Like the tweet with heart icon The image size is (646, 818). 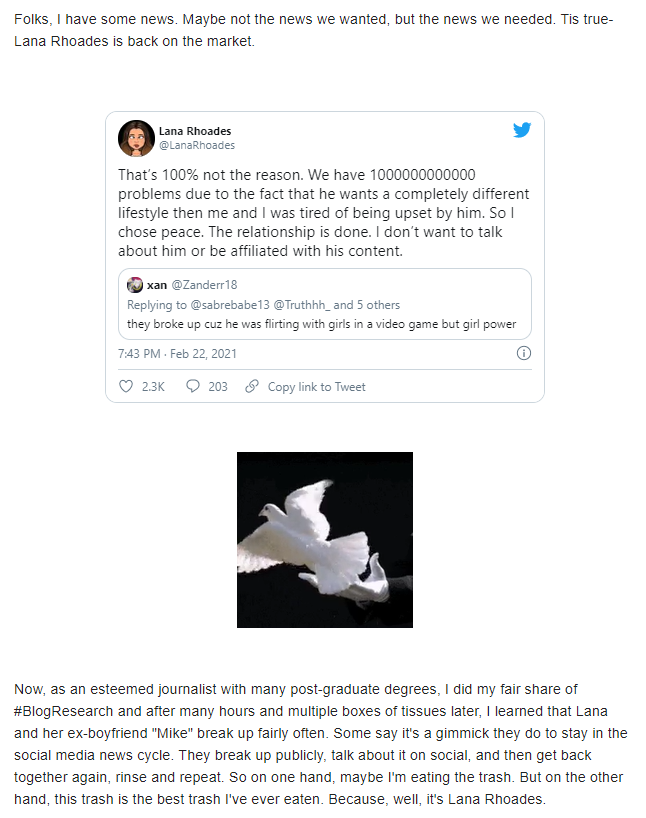pos(126,386)
